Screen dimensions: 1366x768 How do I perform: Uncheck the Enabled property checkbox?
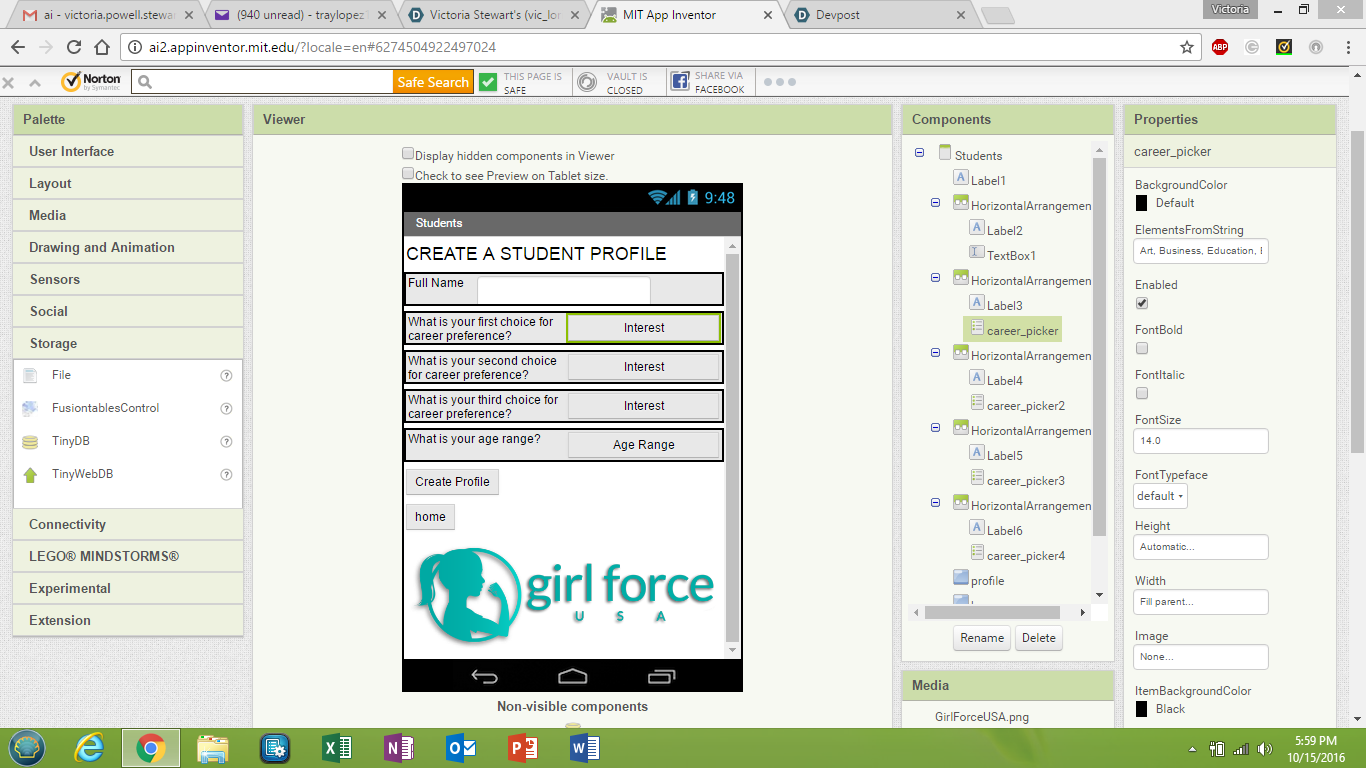click(x=1141, y=303)
